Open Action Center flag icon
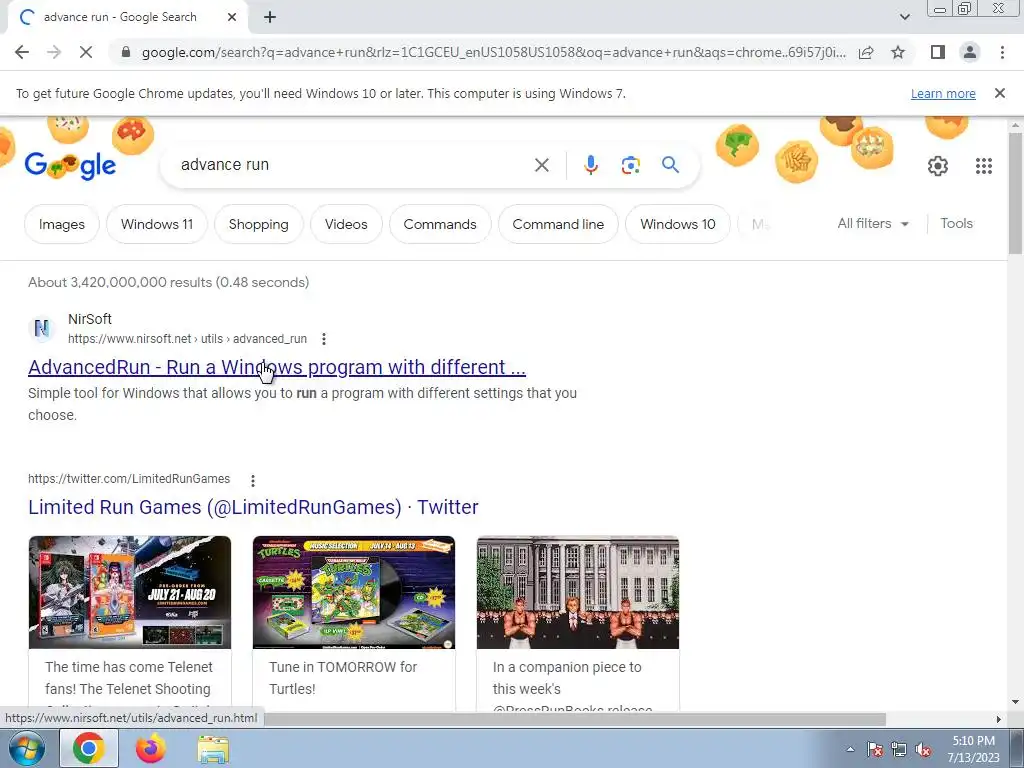Viewport: 1024px width, 768px height. tap(874, 749)
